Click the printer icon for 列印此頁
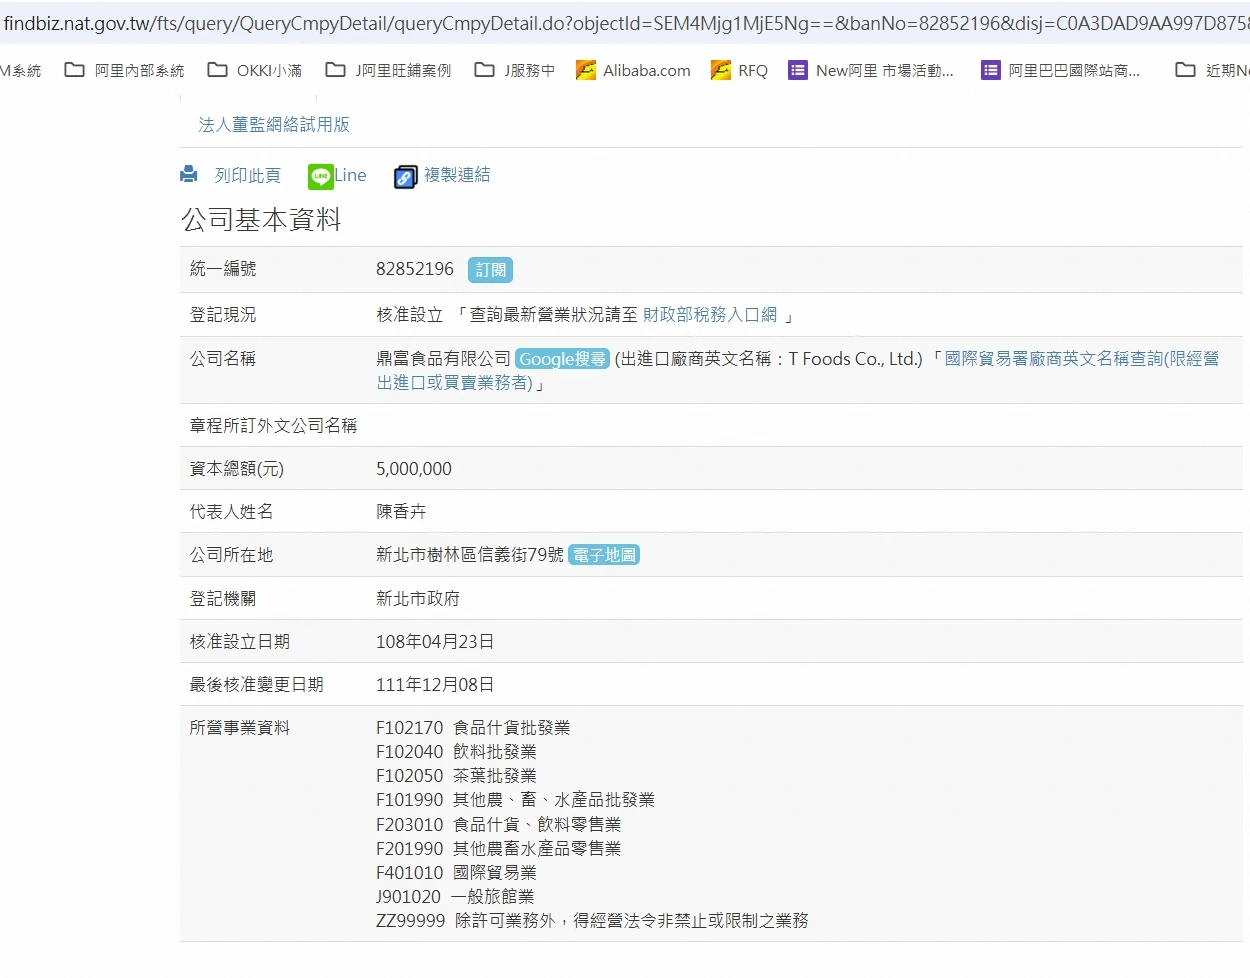Image resolution: width=1250 pixels, height=978 pixels. (189, 174)
